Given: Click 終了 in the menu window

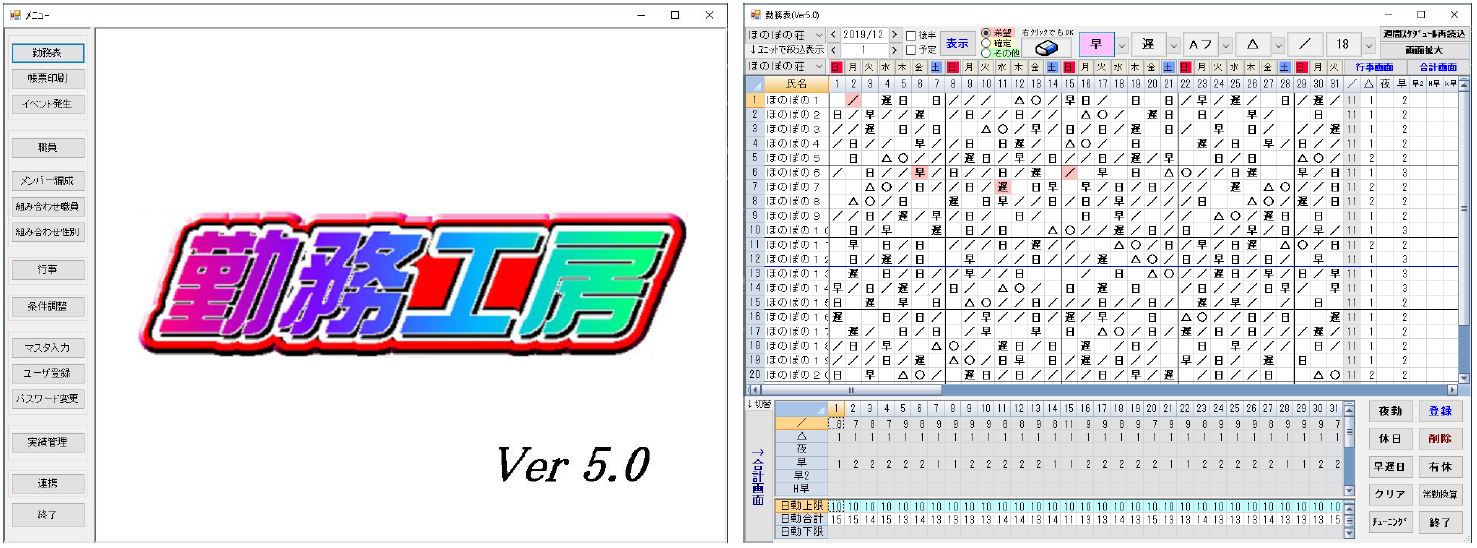Looking at the screenshot, I should coord(48,515).
